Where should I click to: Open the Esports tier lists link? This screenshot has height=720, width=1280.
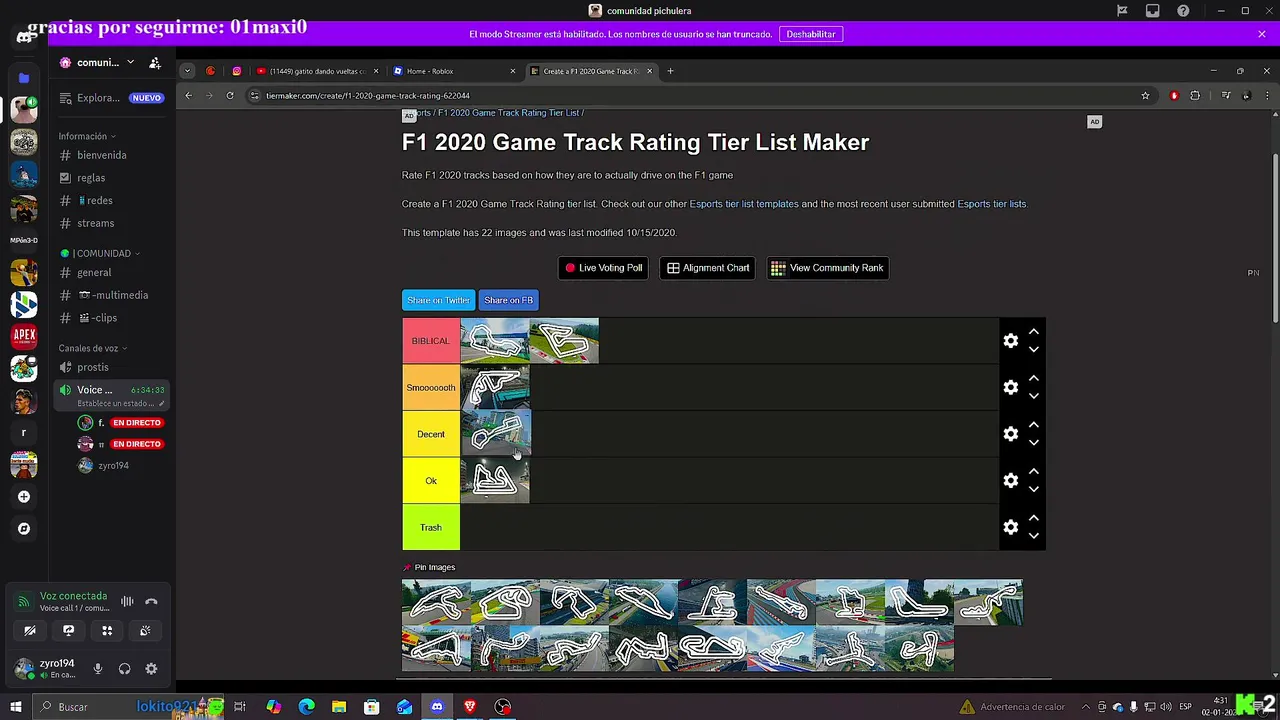coord(992,204)
